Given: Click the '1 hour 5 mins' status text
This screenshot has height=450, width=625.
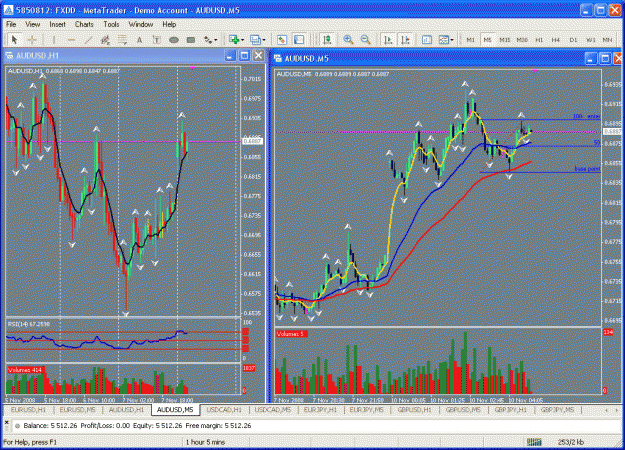Looking at the screenshot, I should [205, 442].
